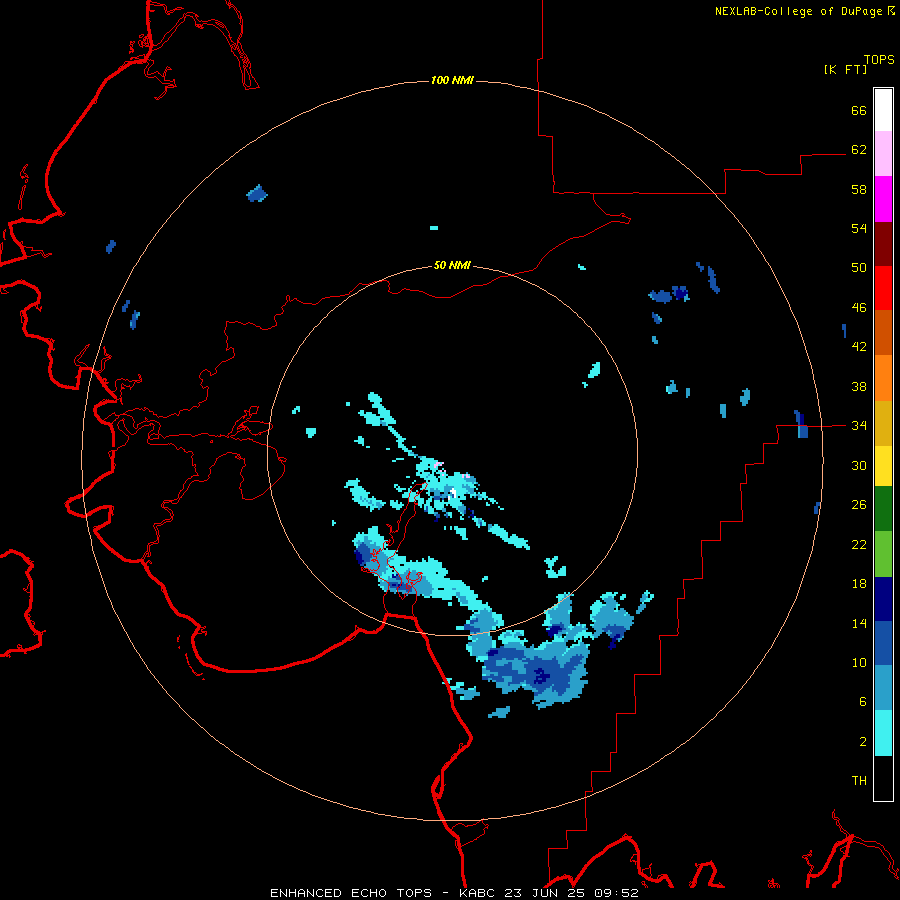Click the NEXLAB-College of DuPage credit text

click(x=804, y=11)
